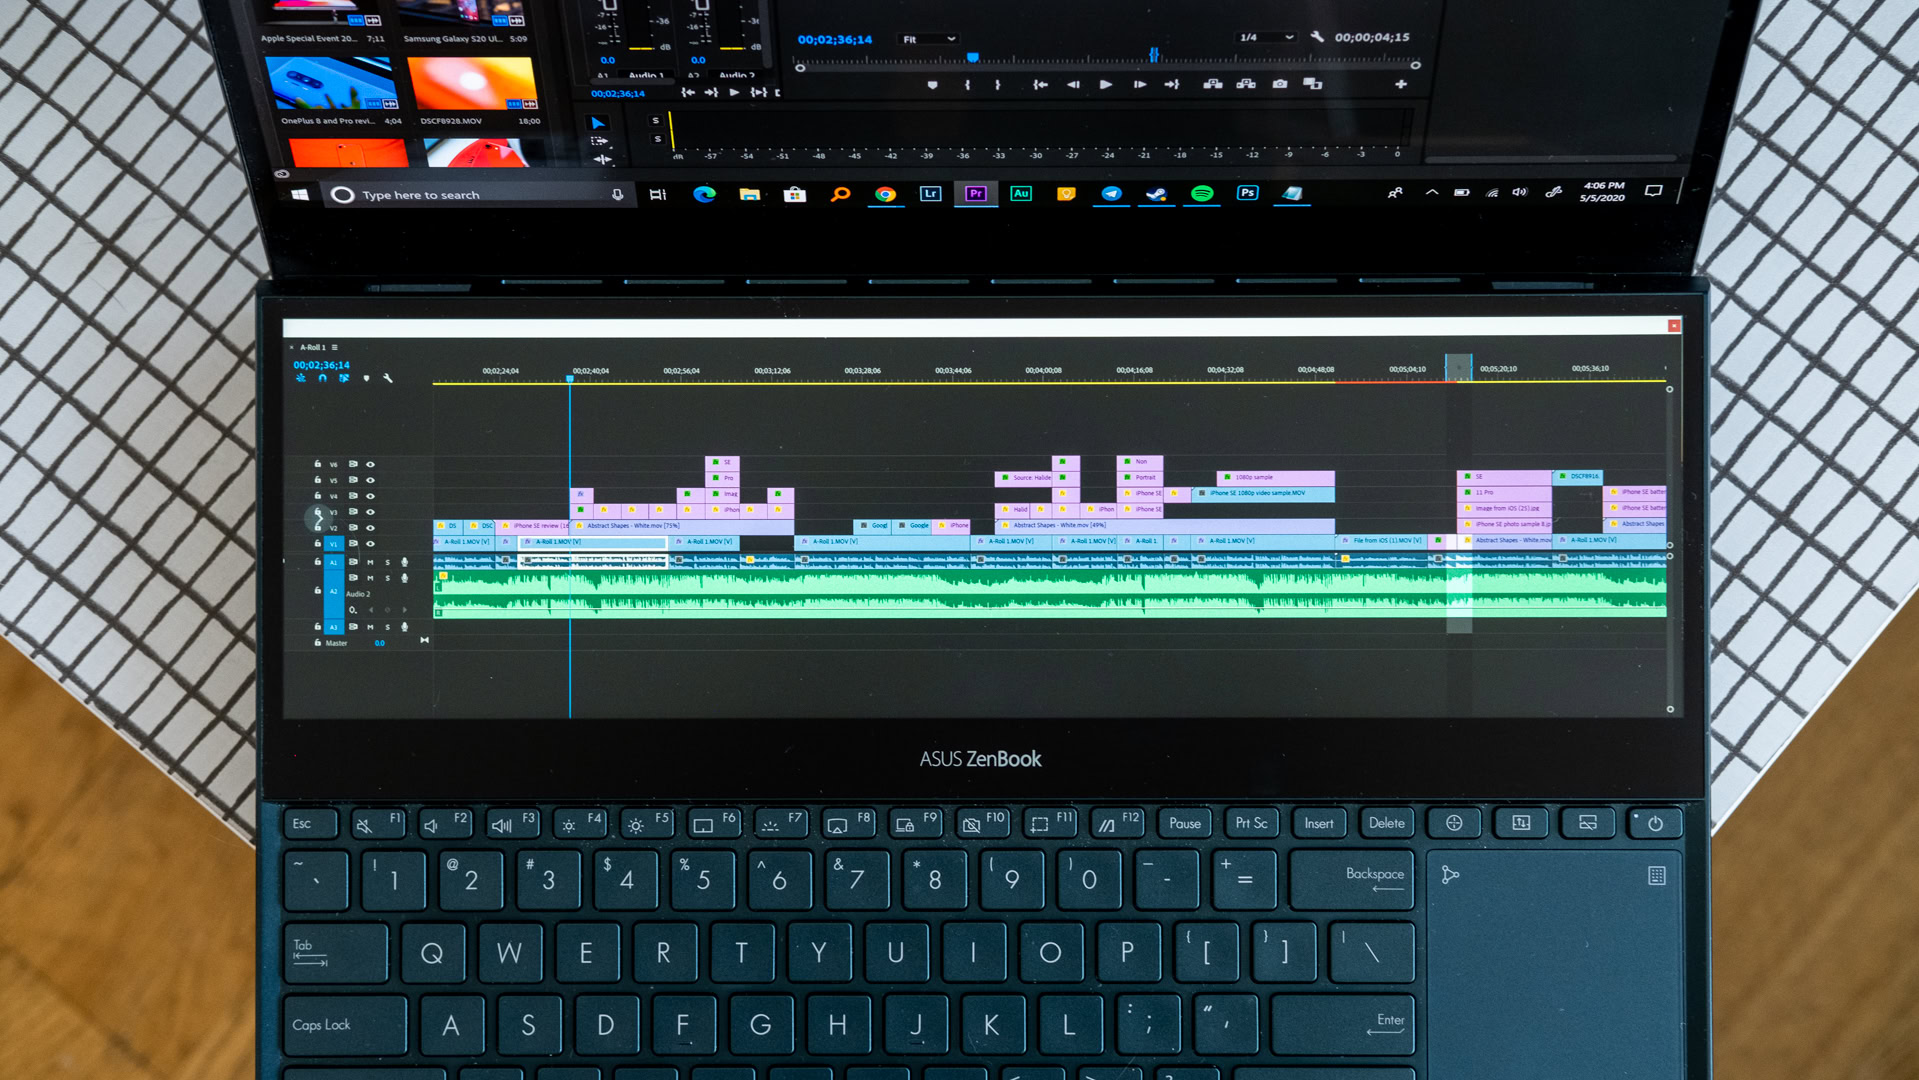The height and width of the screenshot is (1080, 1919).
Task: Open Adobe Audition from the taskbar
Action: pos(1021,194)
